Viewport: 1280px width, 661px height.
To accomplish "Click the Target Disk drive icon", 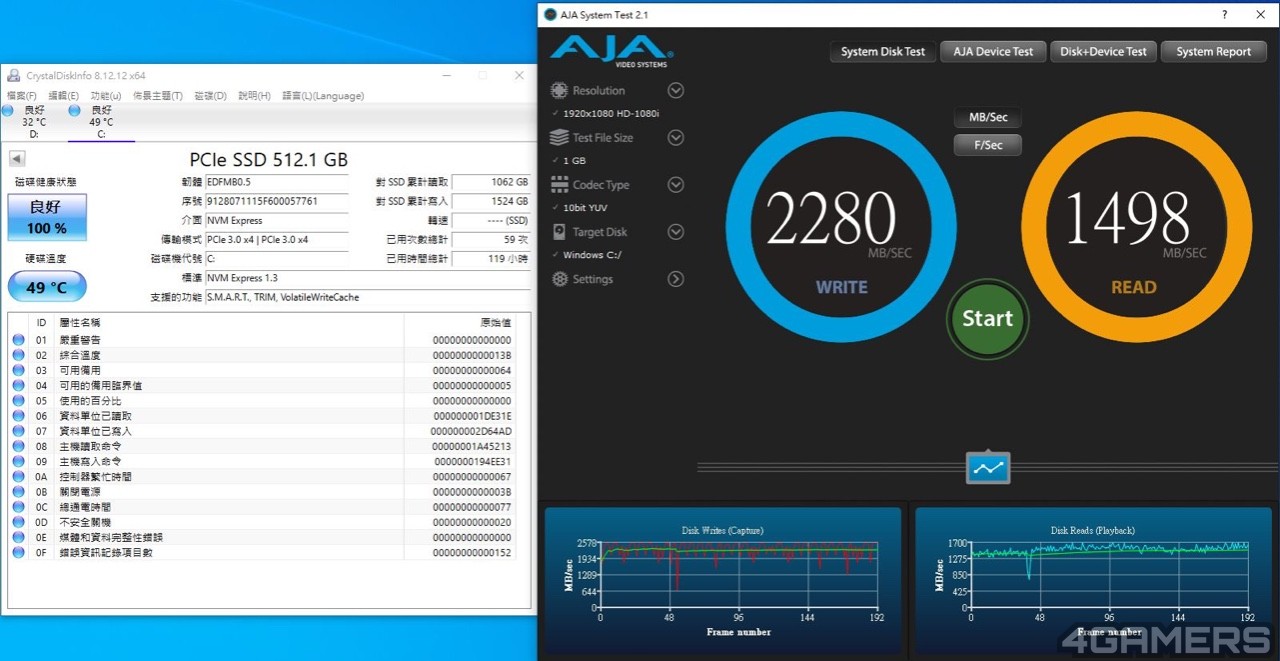I will tap(559, 232).
